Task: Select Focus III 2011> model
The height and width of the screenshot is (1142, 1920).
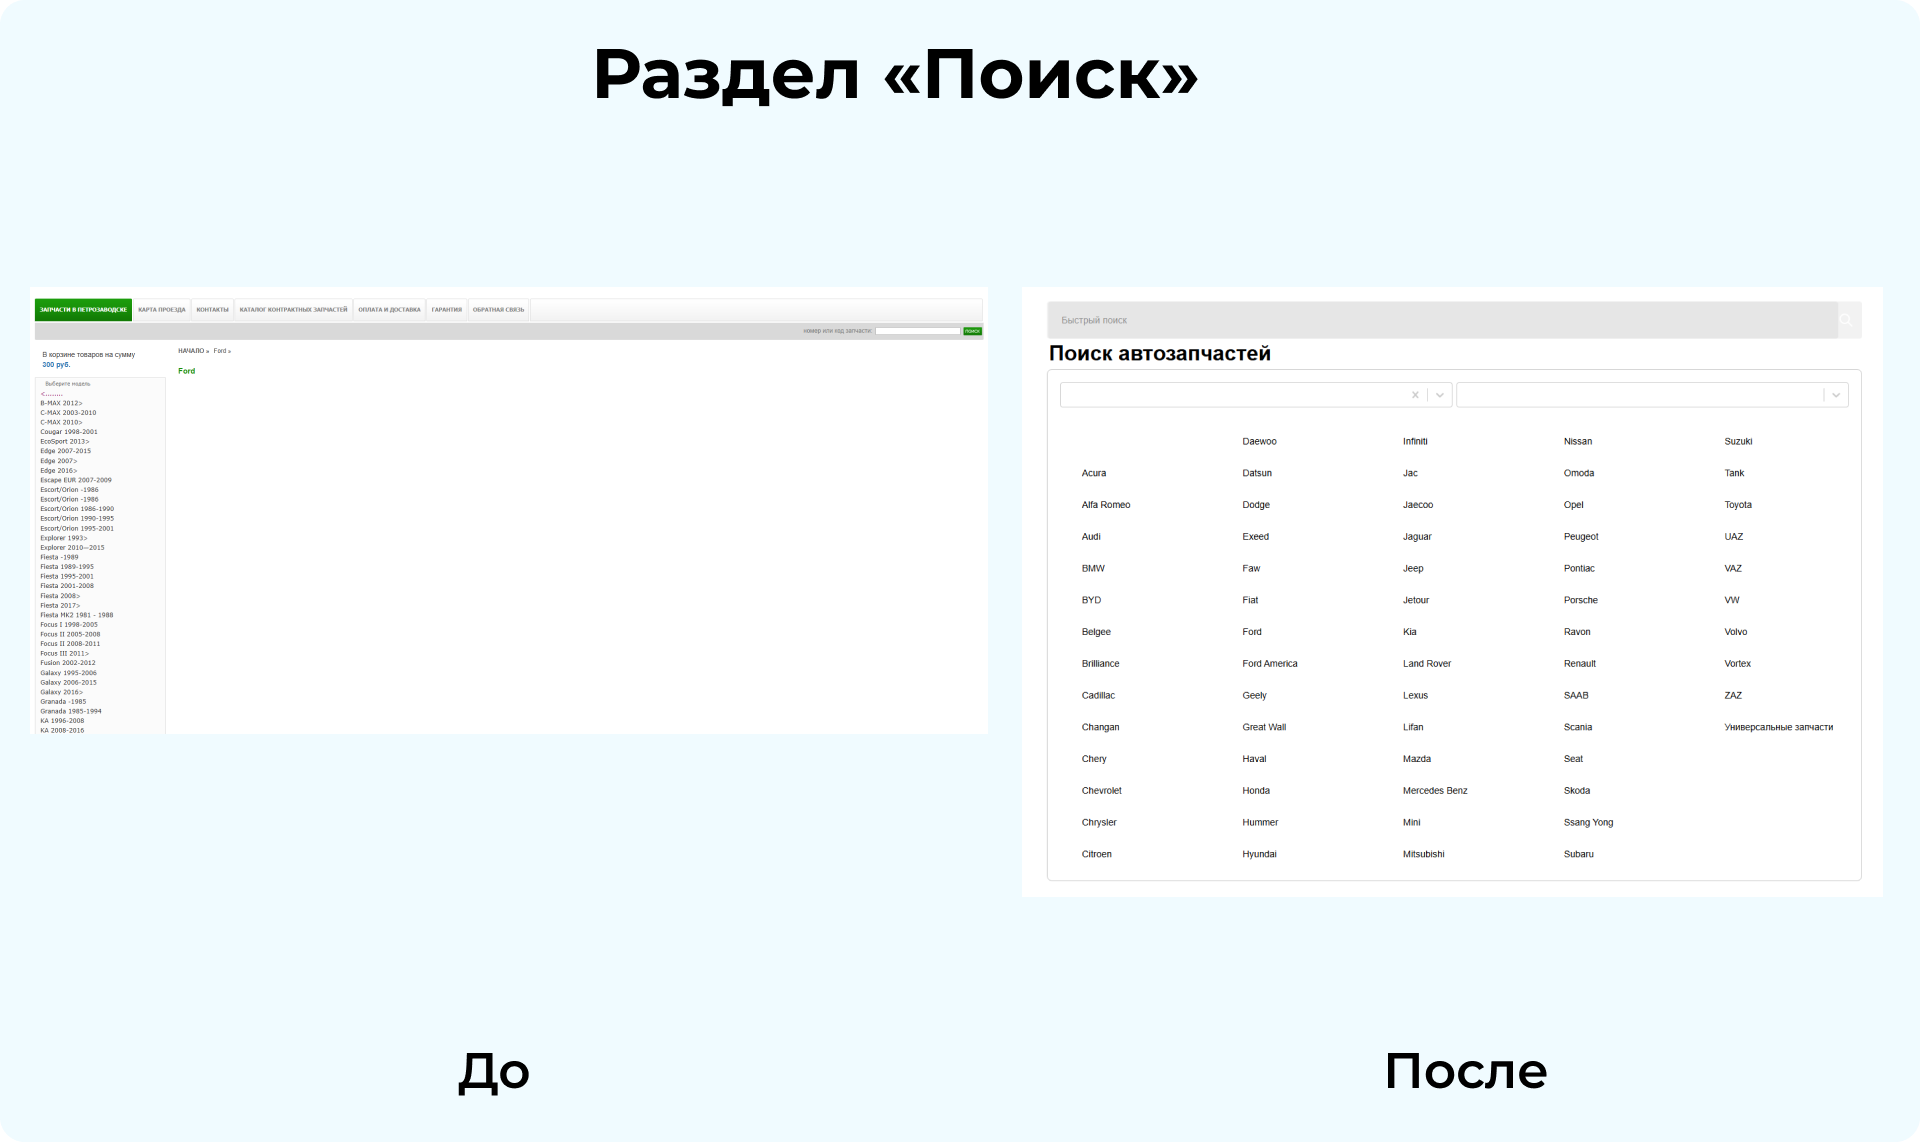Action: pos(64,653)
